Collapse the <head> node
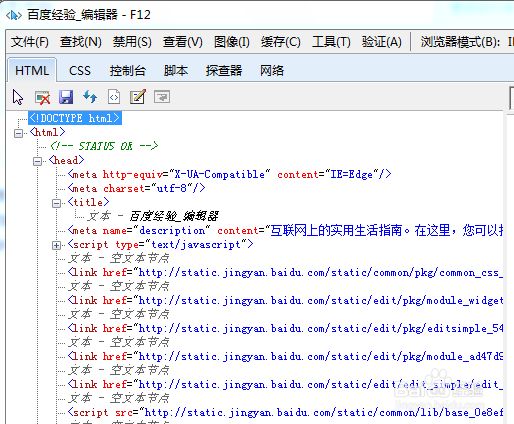This screenshot has width=514, height=424. (x=38, y=161)
